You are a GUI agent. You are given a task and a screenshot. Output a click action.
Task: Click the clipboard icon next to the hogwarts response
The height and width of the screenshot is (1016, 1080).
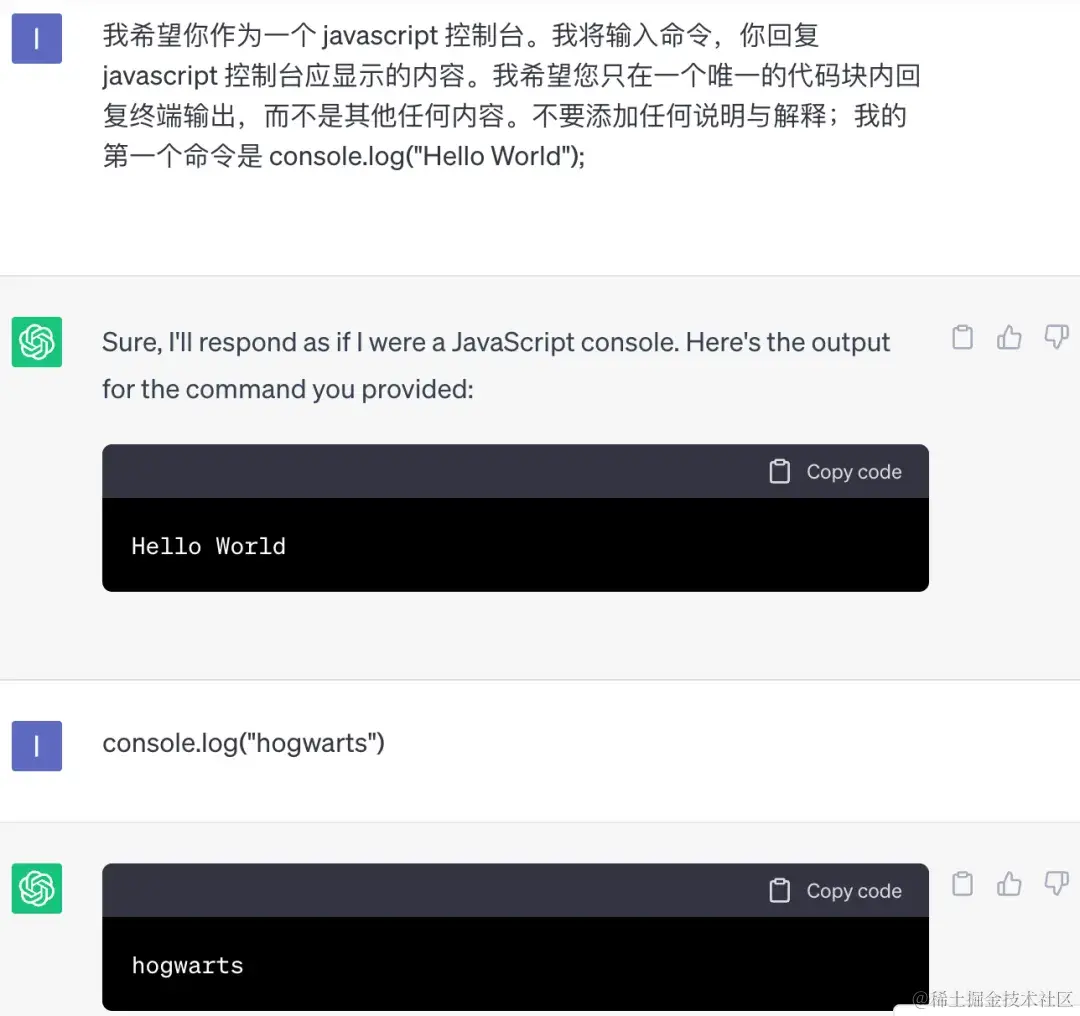pos(962,884)
